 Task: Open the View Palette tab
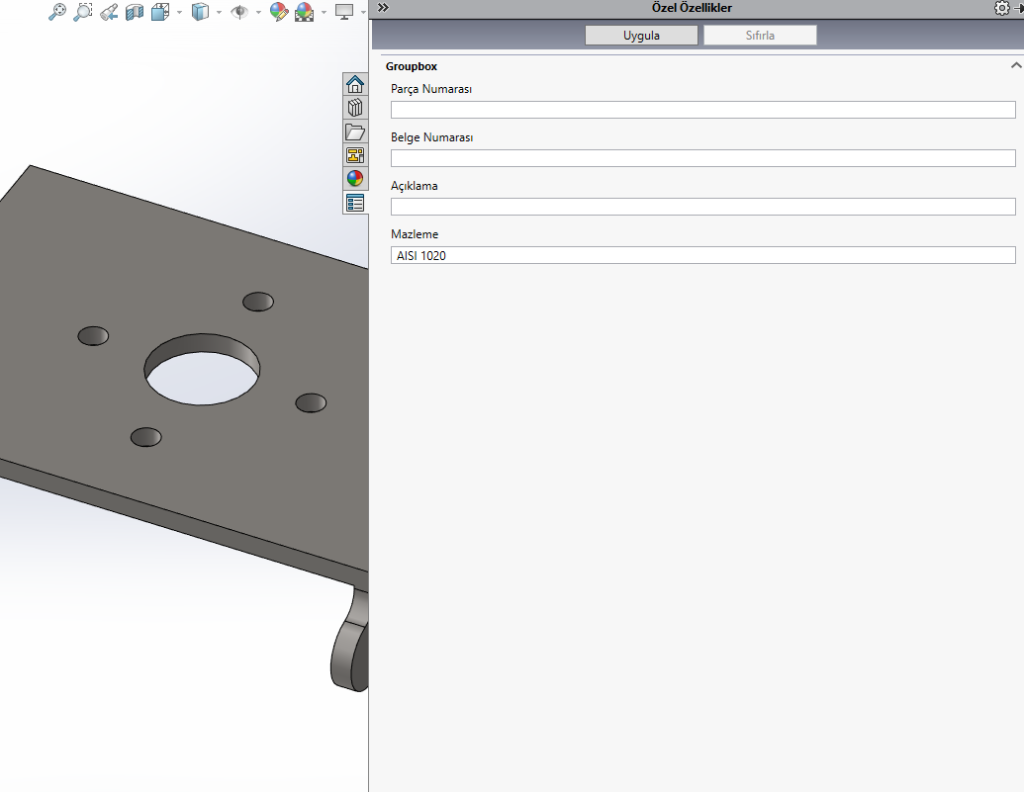[x=355, y=155]
